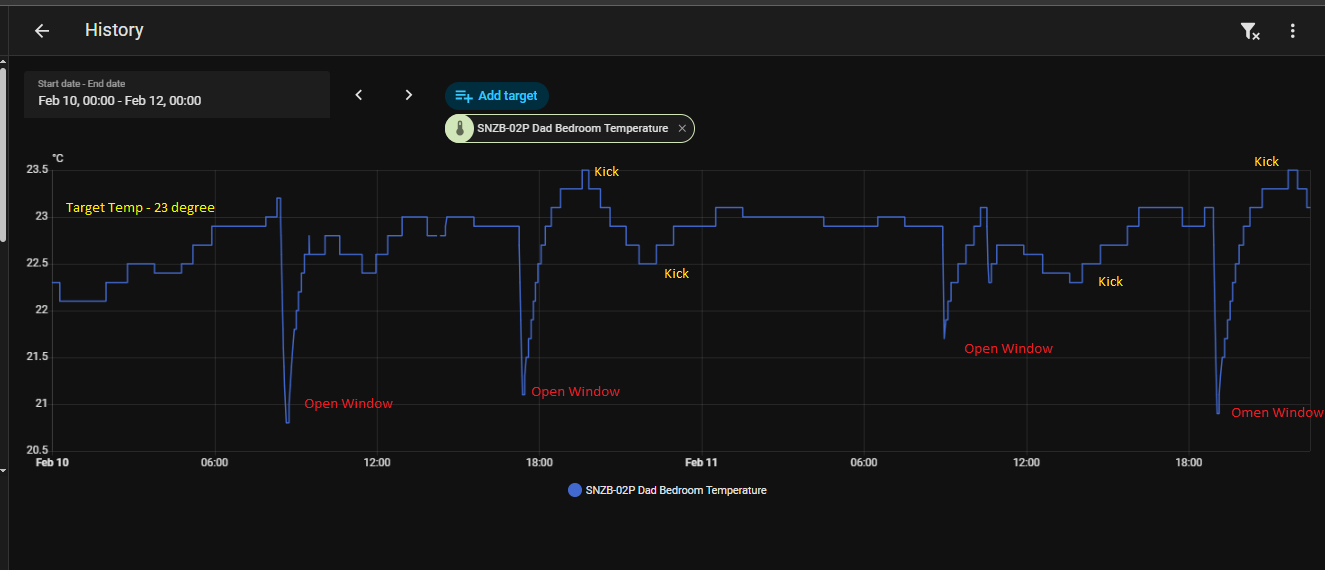The width and height of the screenshot is (1327, 570).
Task: Click the back arrow icon
Action: [42, 31]
